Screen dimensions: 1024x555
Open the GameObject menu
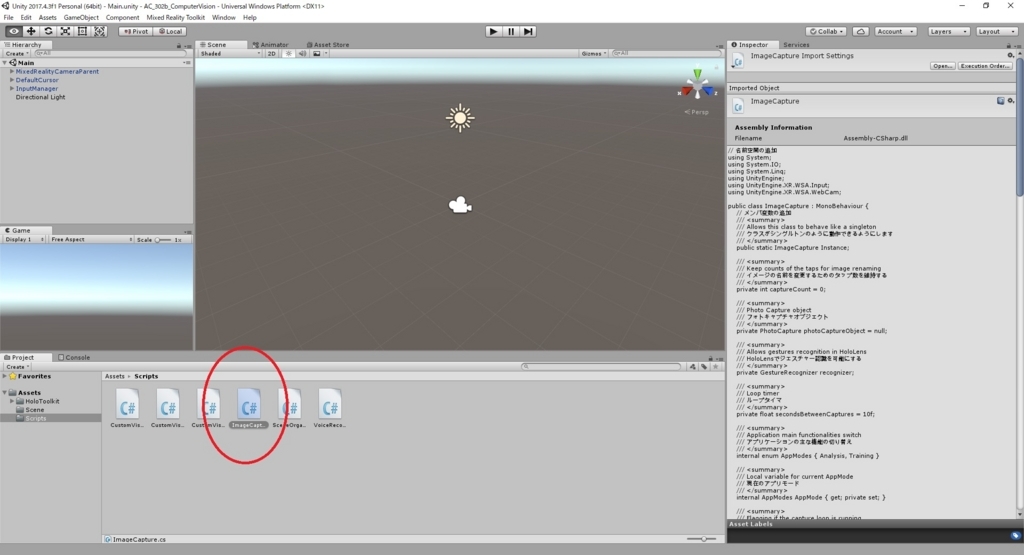[81, 18]
